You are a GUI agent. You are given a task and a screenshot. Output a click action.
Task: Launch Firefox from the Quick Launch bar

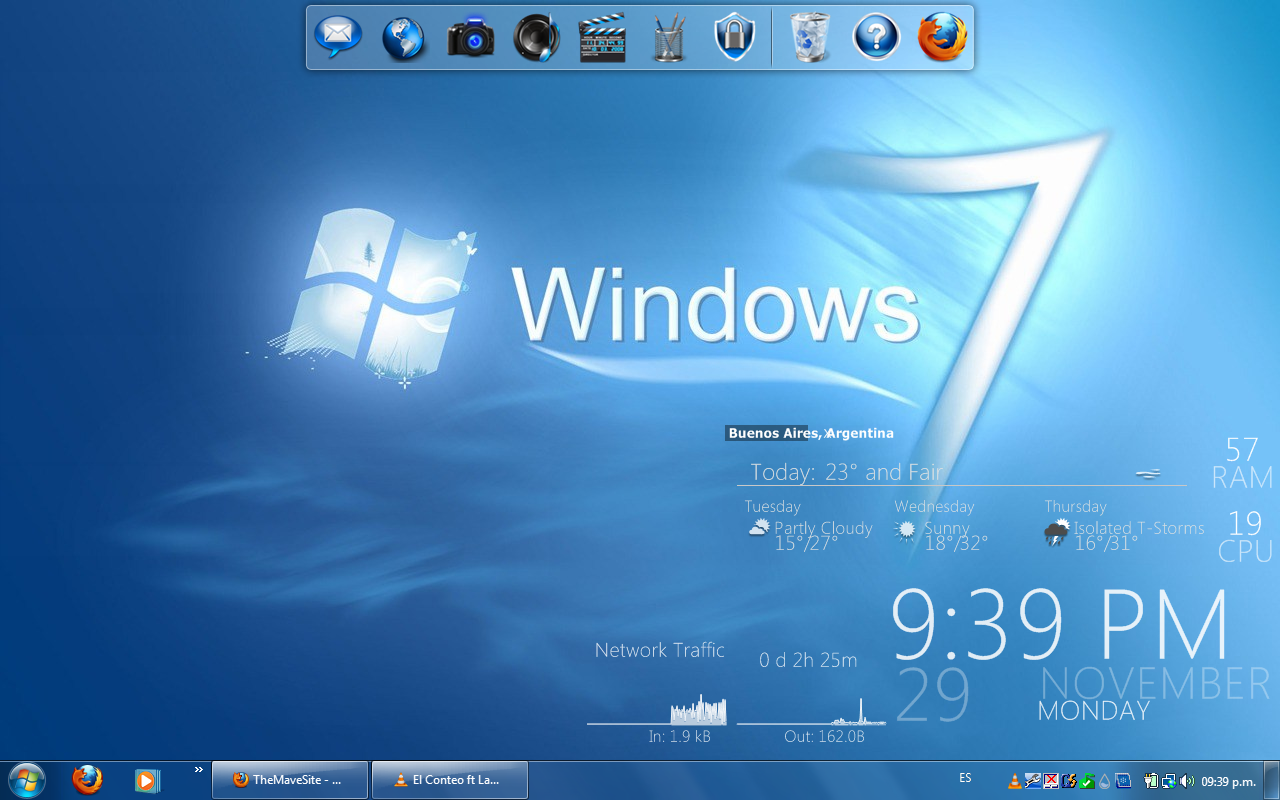pyautogui.click(x=87, y=780)
